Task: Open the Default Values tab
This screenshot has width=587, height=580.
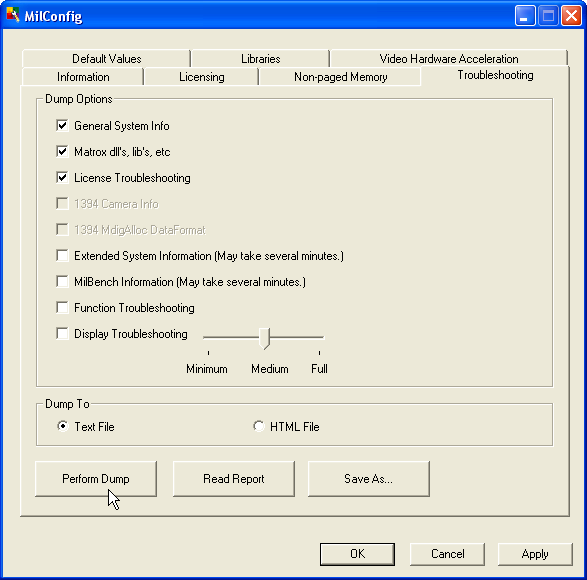Action: [106, 59]
